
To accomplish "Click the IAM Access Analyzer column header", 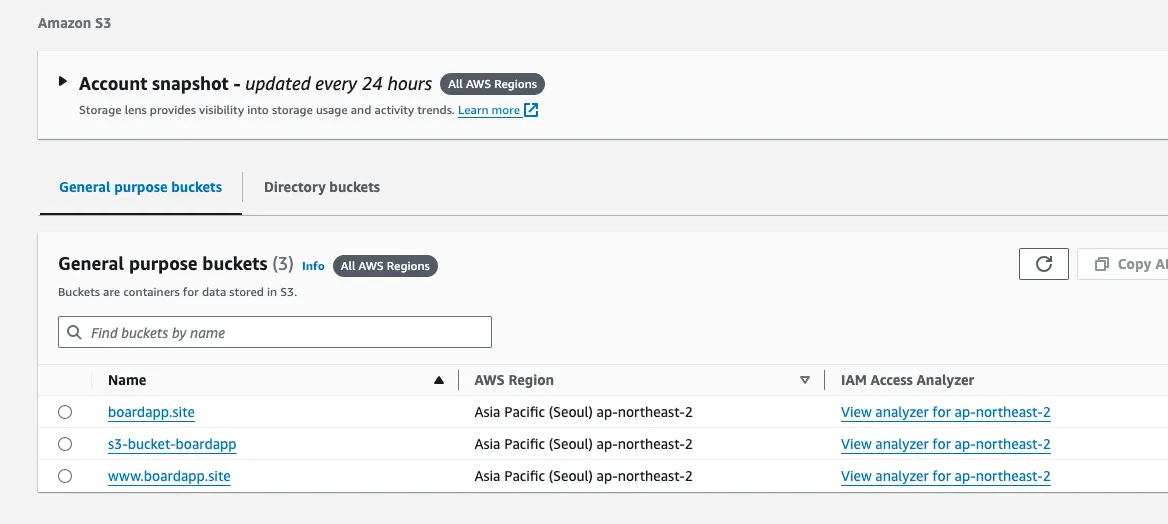I will pos(907,380).
